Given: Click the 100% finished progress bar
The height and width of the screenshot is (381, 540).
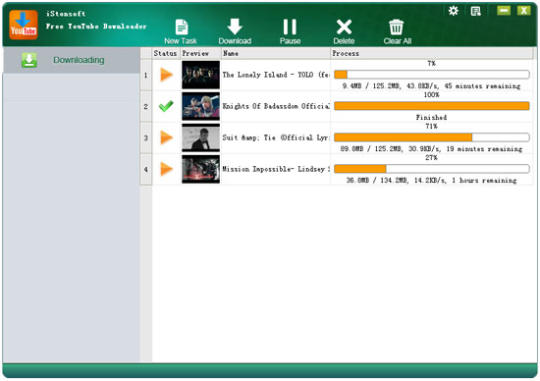Looking at the screenshot, I should pos(432,106).
